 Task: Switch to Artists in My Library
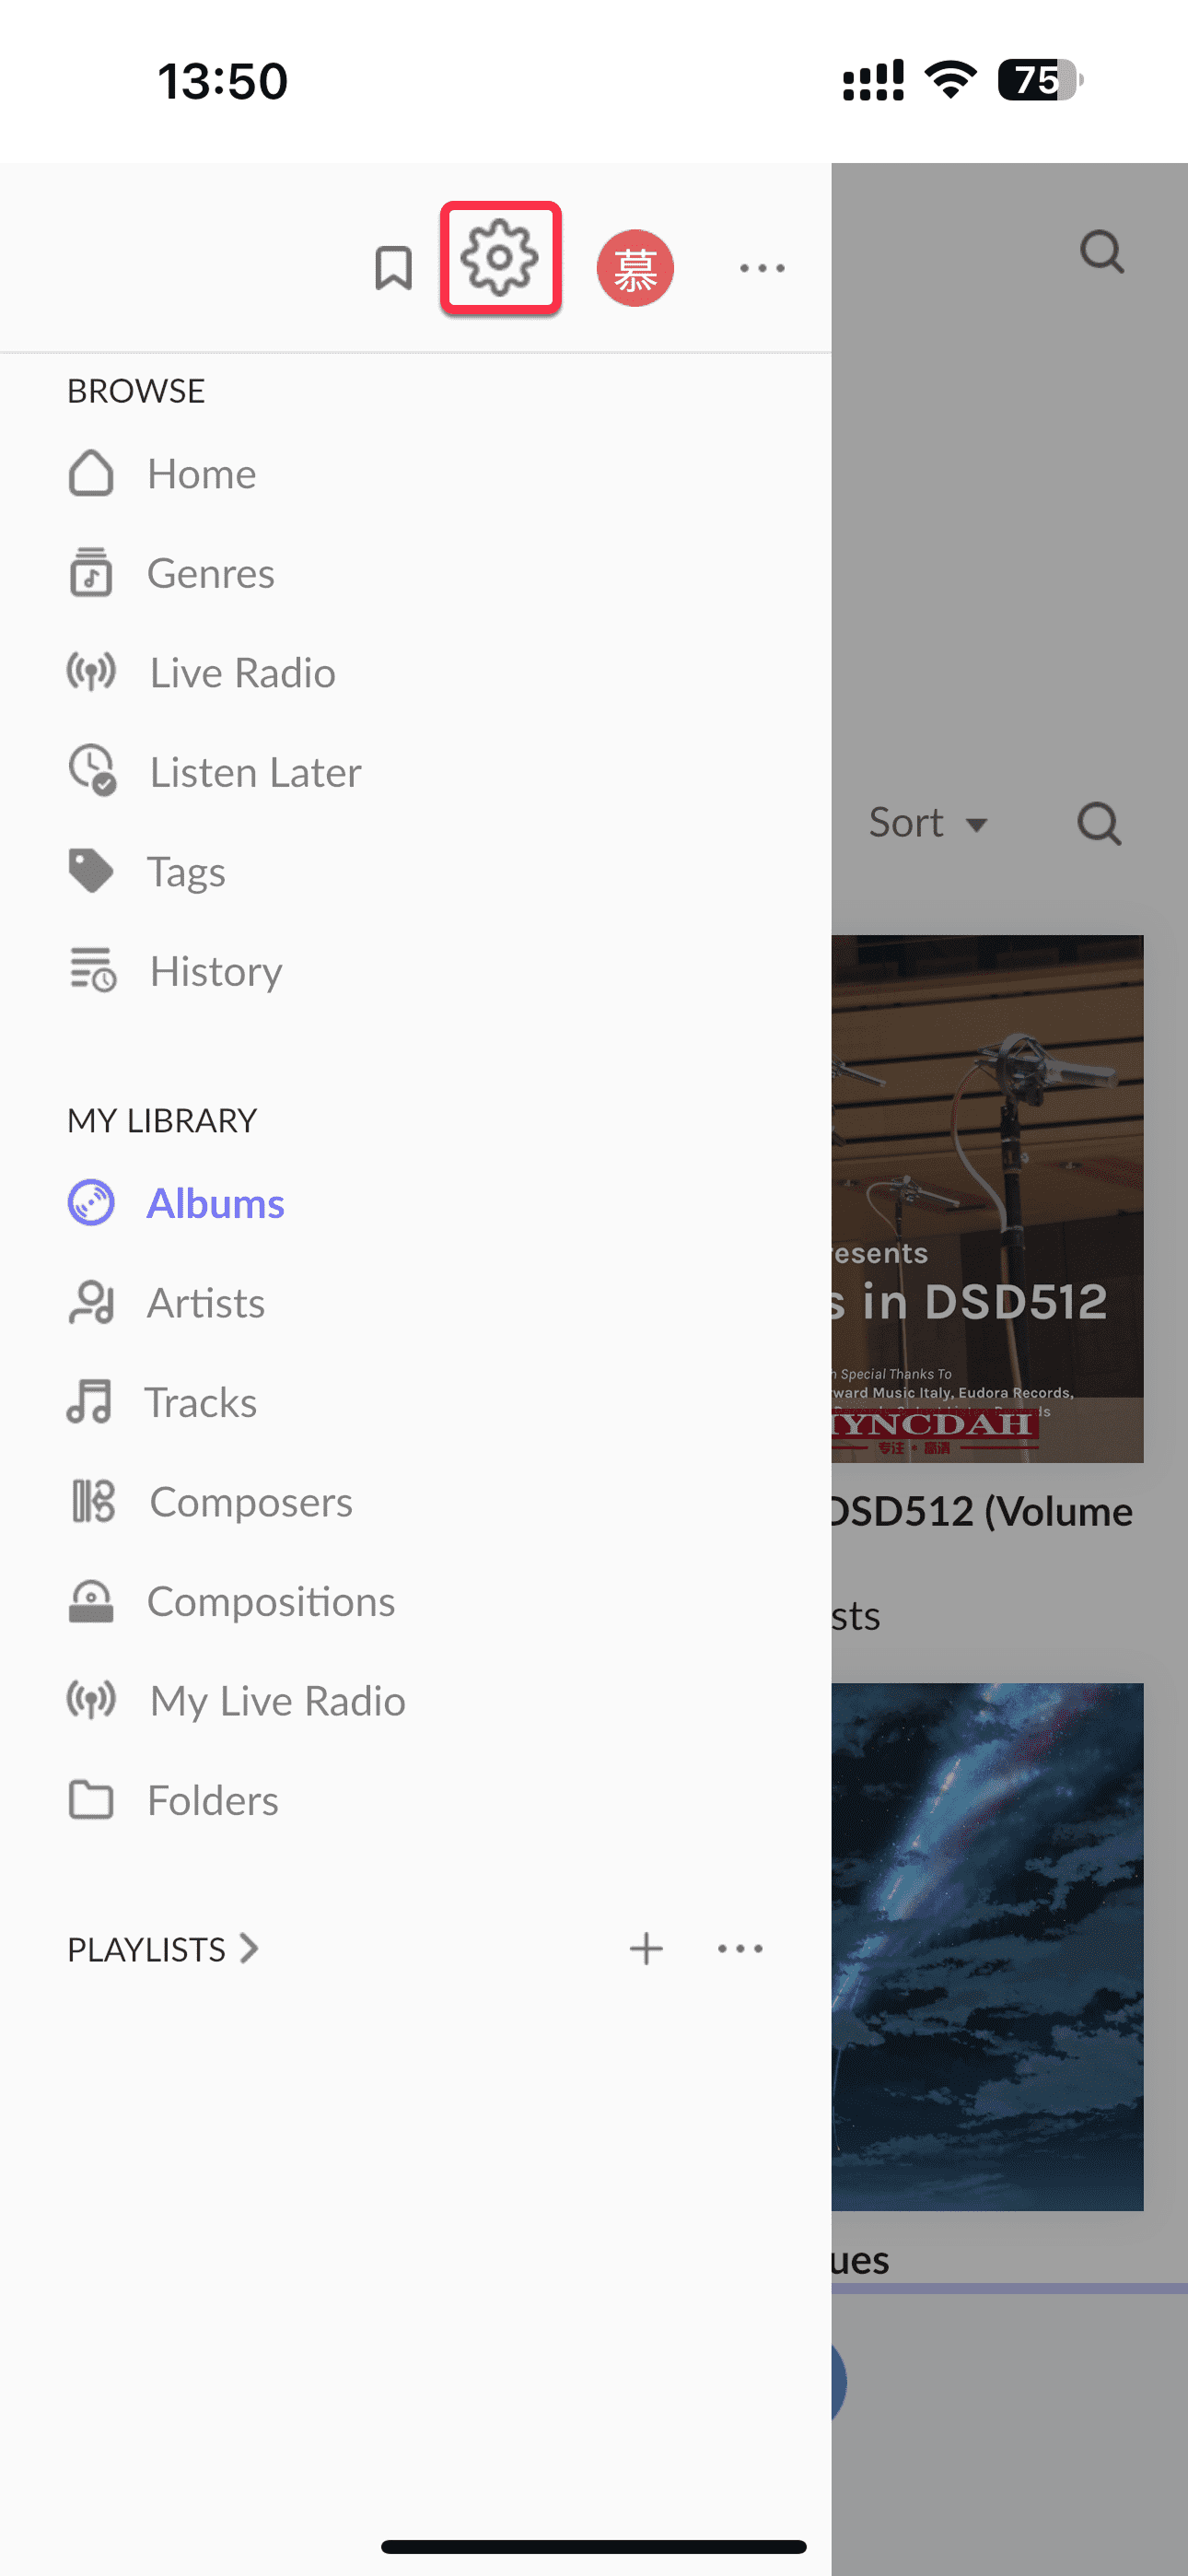(x=205, y=1303)
